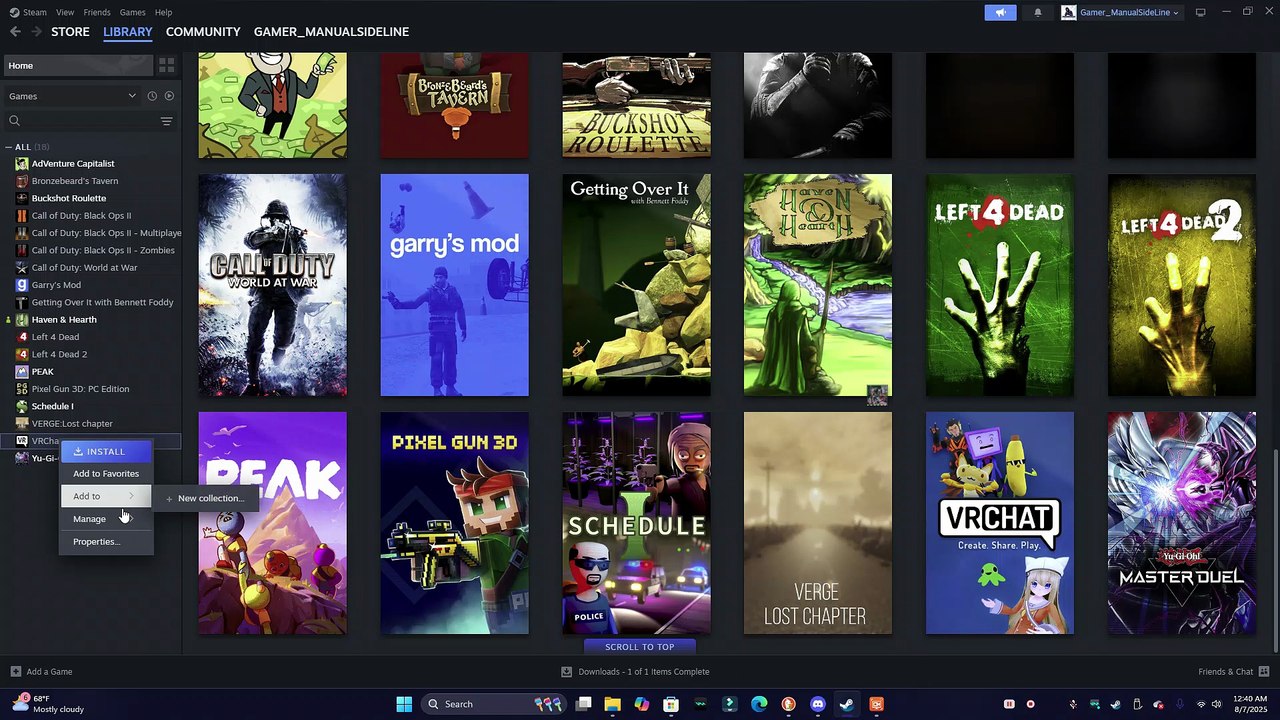Open Friends & Chat icon at bottom right
Screen dimensions: 1280x720
[1265, 672]
